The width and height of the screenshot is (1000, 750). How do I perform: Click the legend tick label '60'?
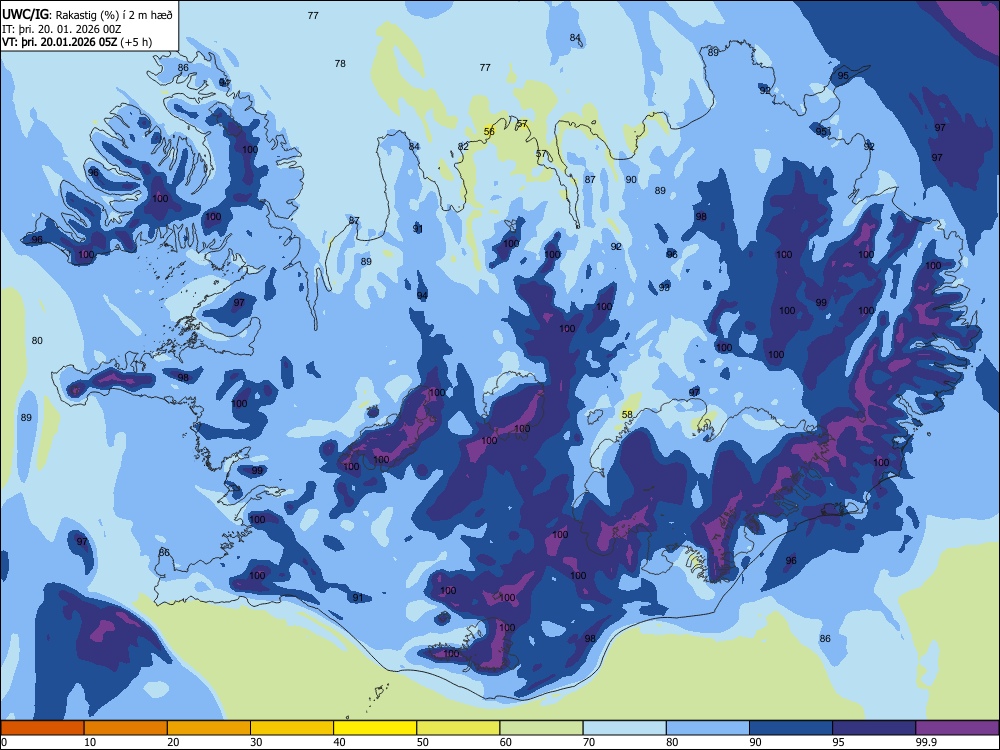coord(506,742)
